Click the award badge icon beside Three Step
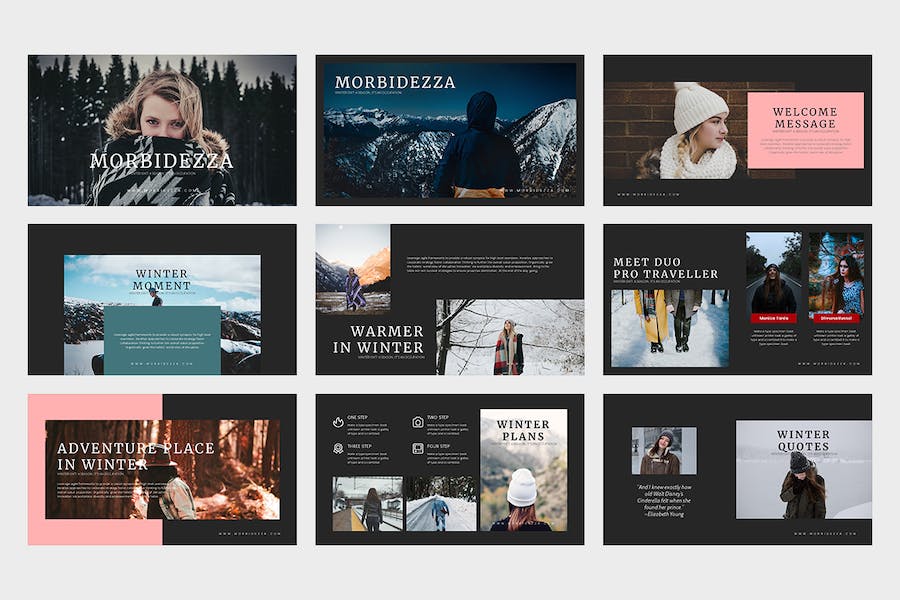Image resolution: width=900 pixels, height=600 pixels. tap(338, 448)
